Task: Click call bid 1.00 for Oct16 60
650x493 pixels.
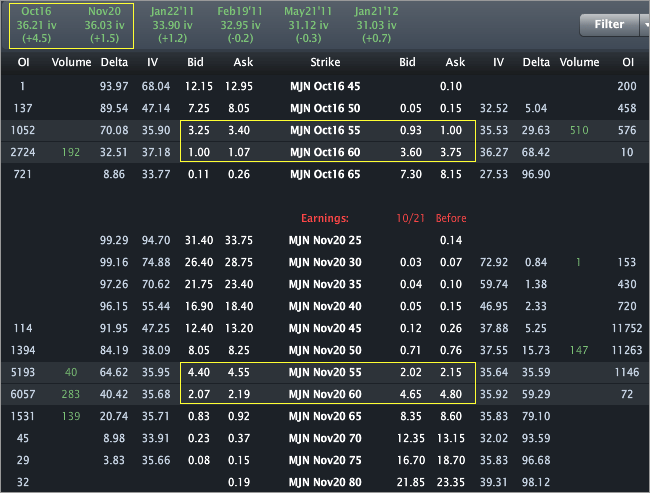Action: point(199,152)
